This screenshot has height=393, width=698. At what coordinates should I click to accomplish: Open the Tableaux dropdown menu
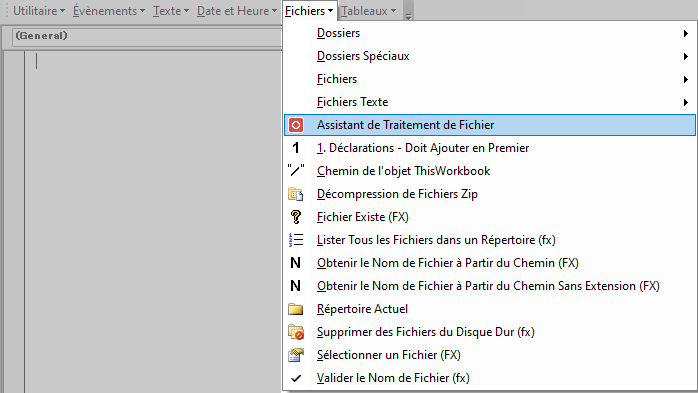click(x=369, y=11)
